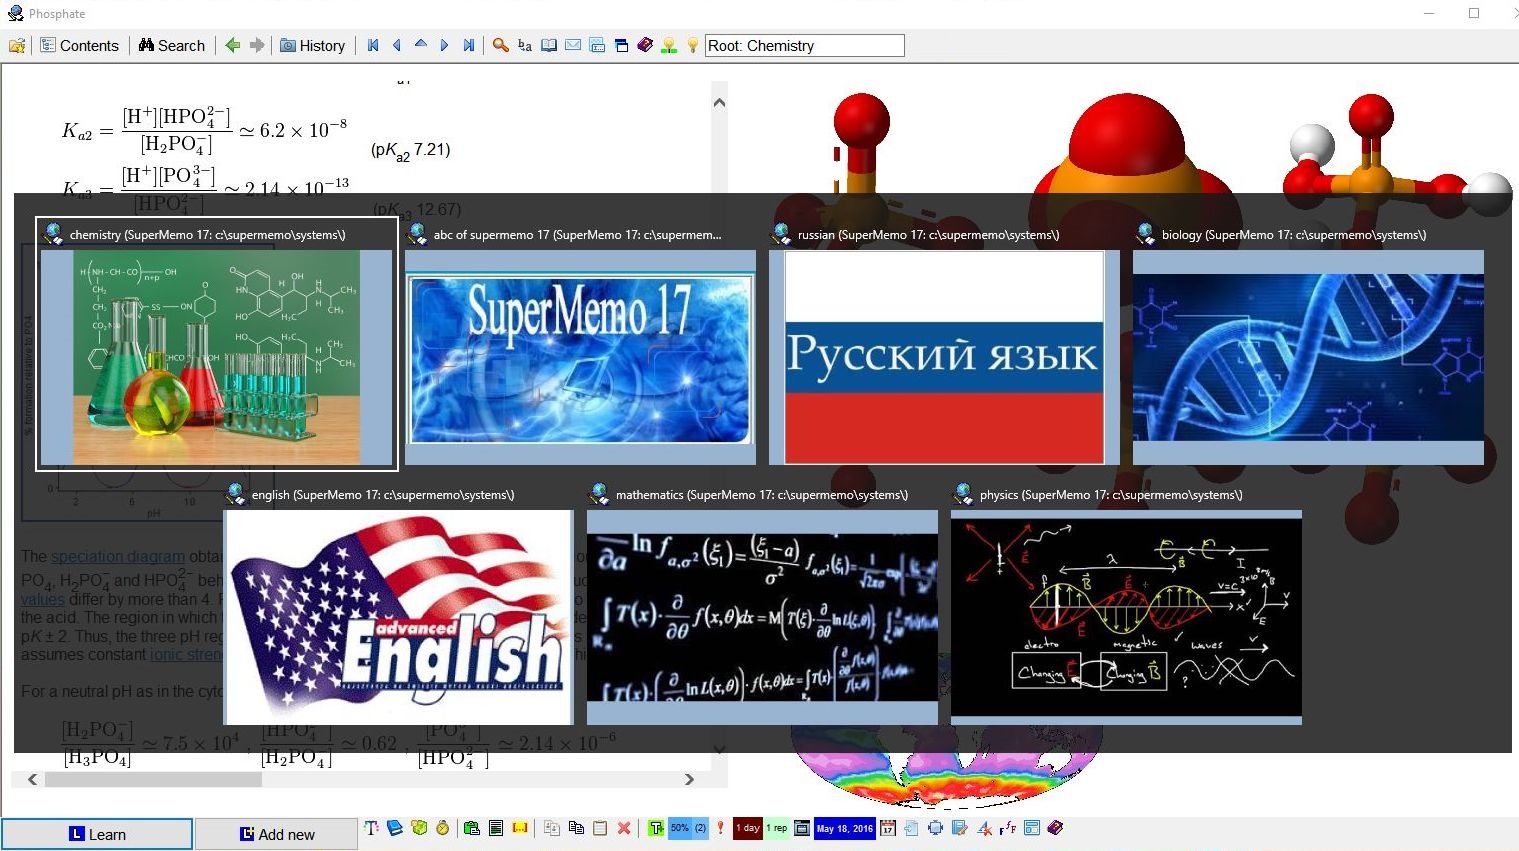Image resolution: width=1519 pixels, height=851 pixels.
Task: Click the horizontal scrollbar right arrow
Action: [689, 779]
